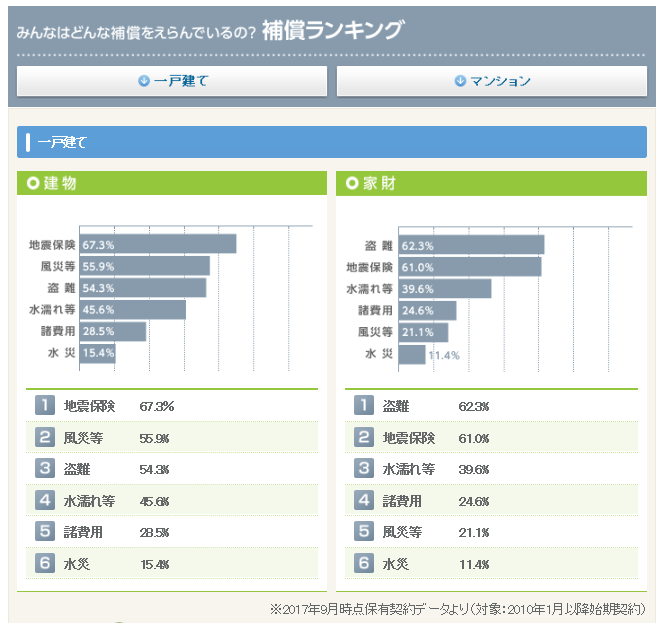Click rank 5 badge in 家財 ranking list
Screen dimensions: 663x623
point(364,531)
